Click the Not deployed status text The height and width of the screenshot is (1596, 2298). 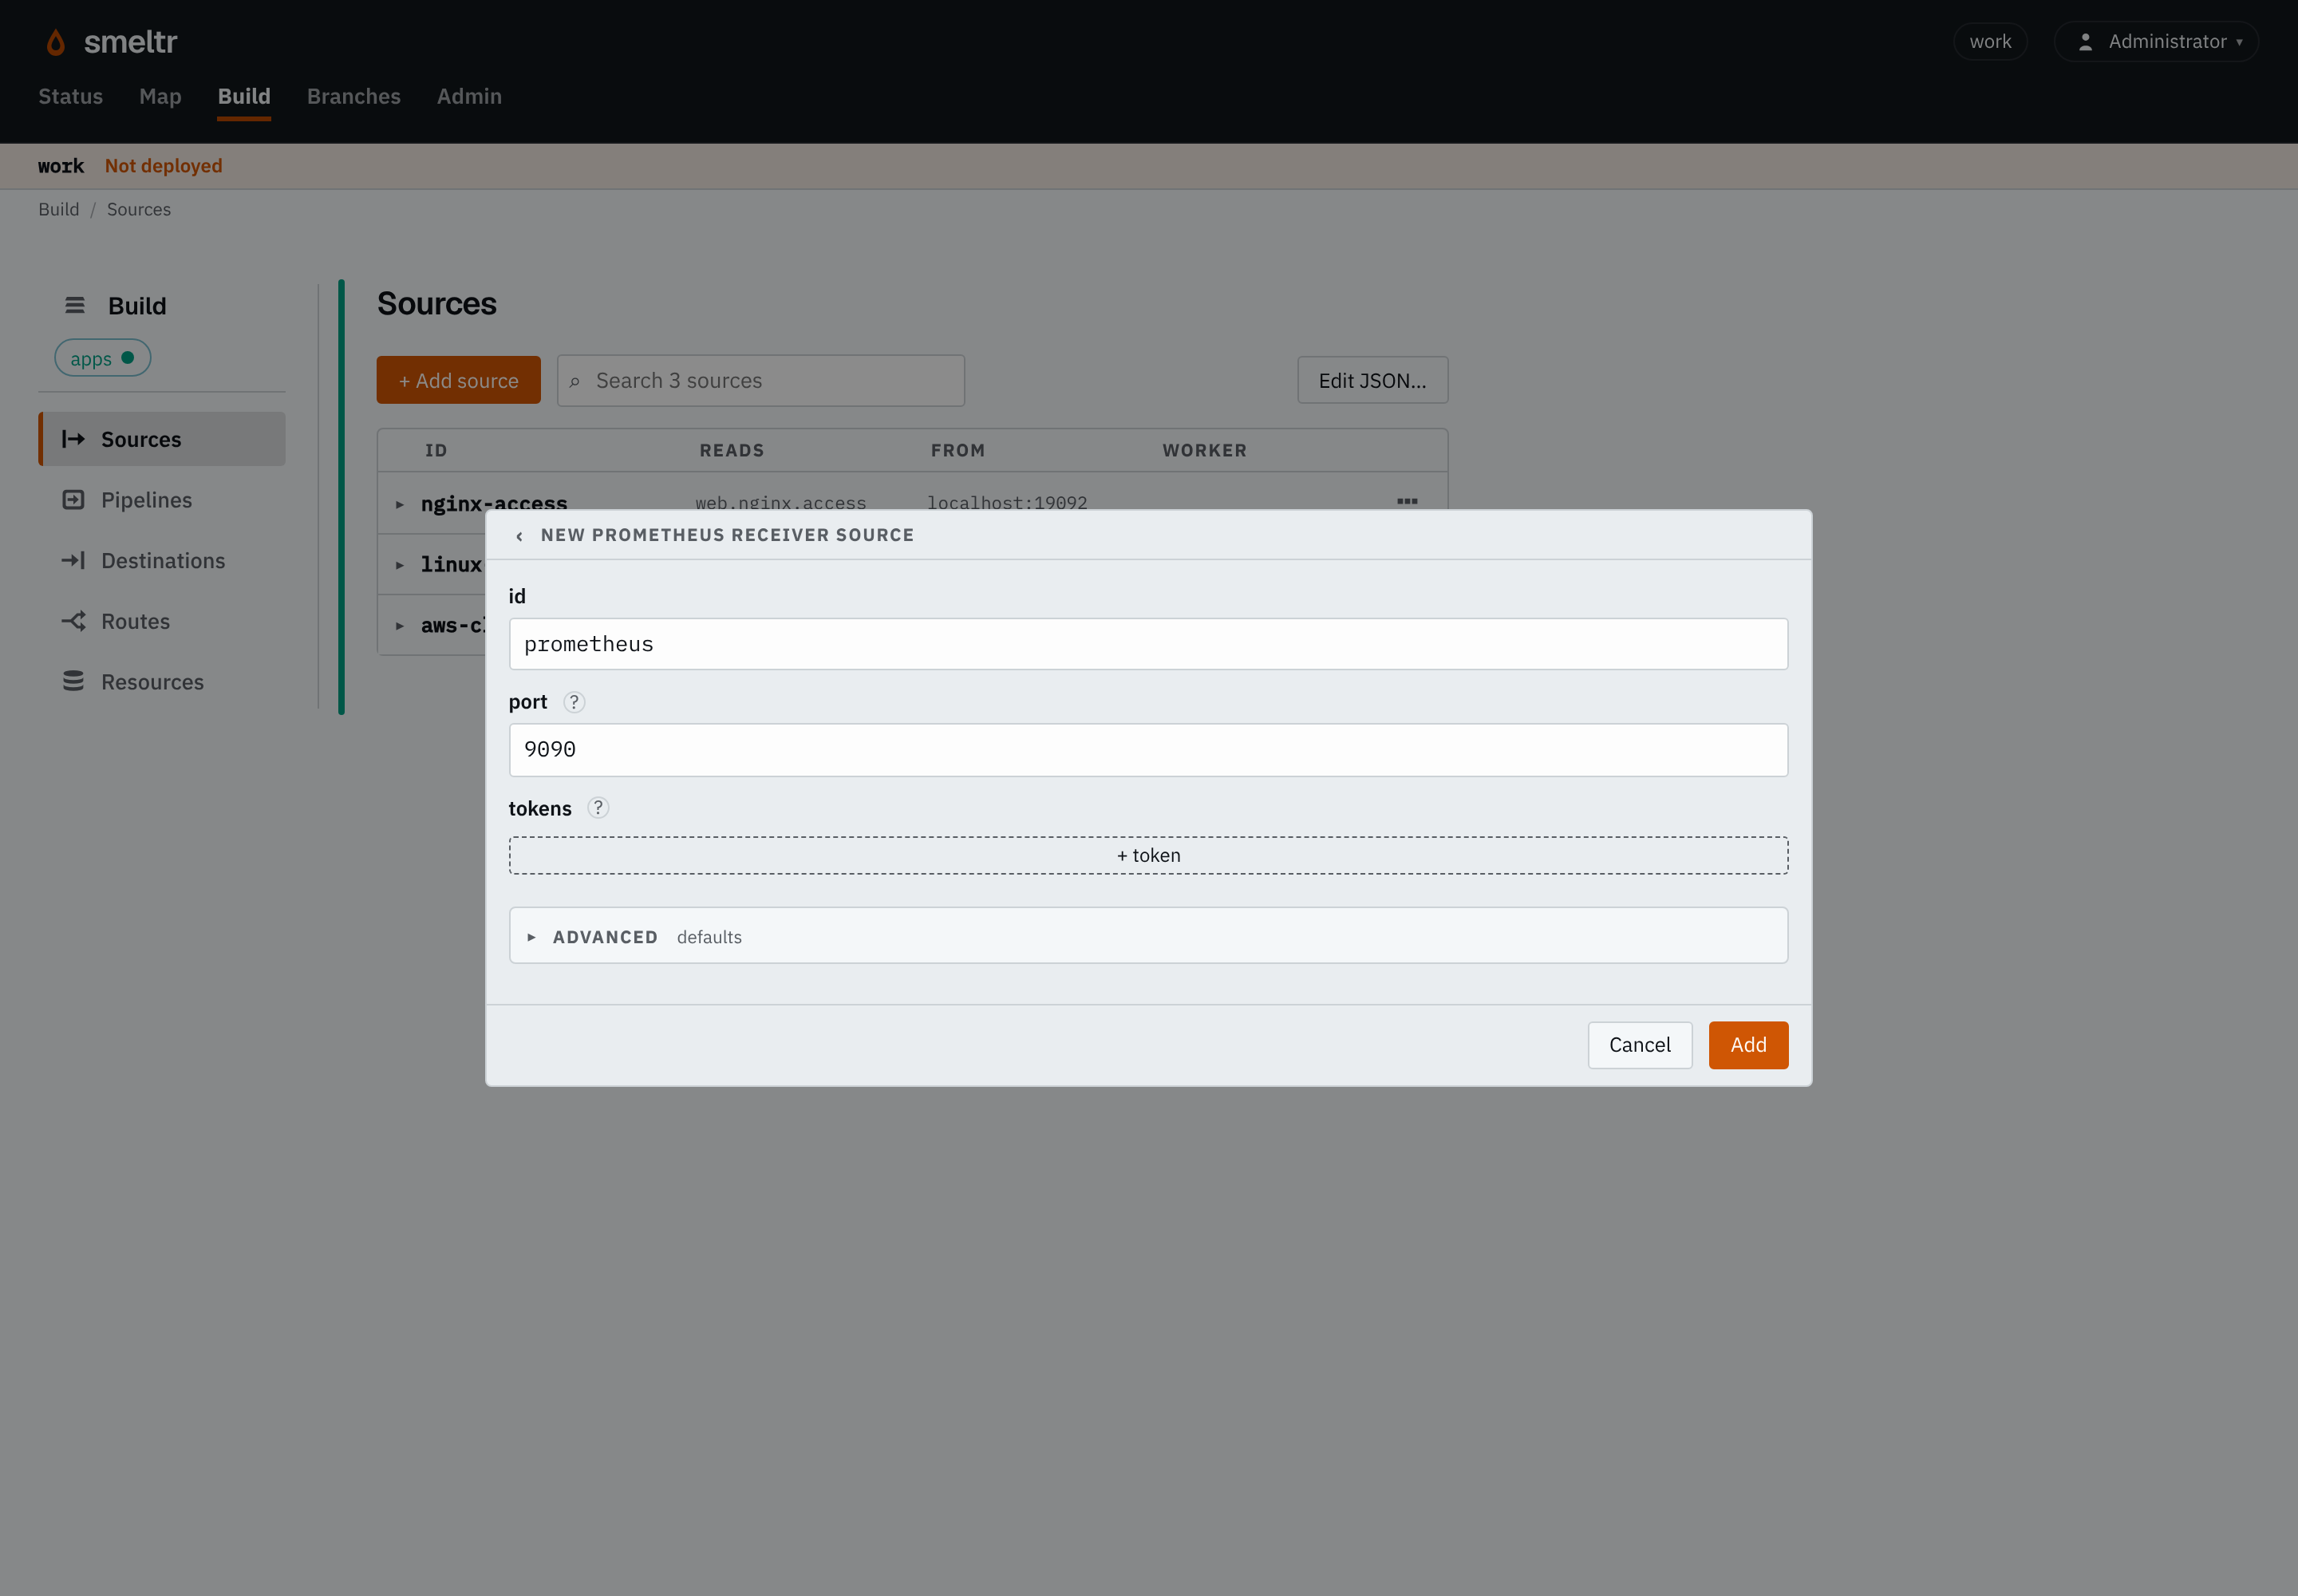[x=164, y=166]
